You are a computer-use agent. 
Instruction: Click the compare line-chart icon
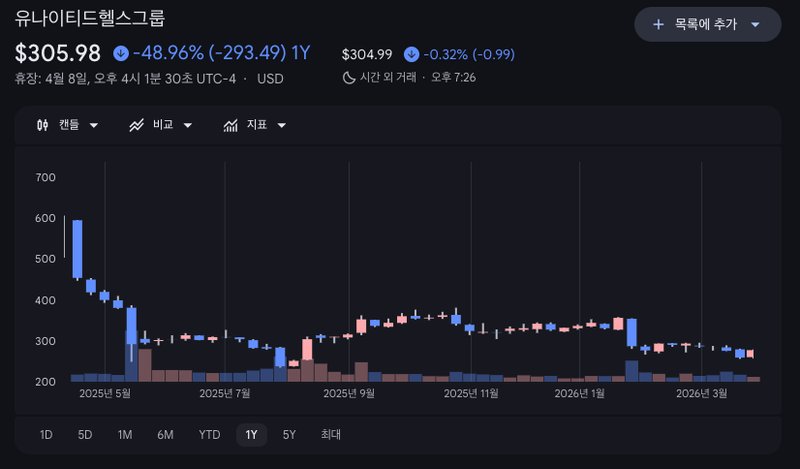pyautogui.click(x=137, y=125)
